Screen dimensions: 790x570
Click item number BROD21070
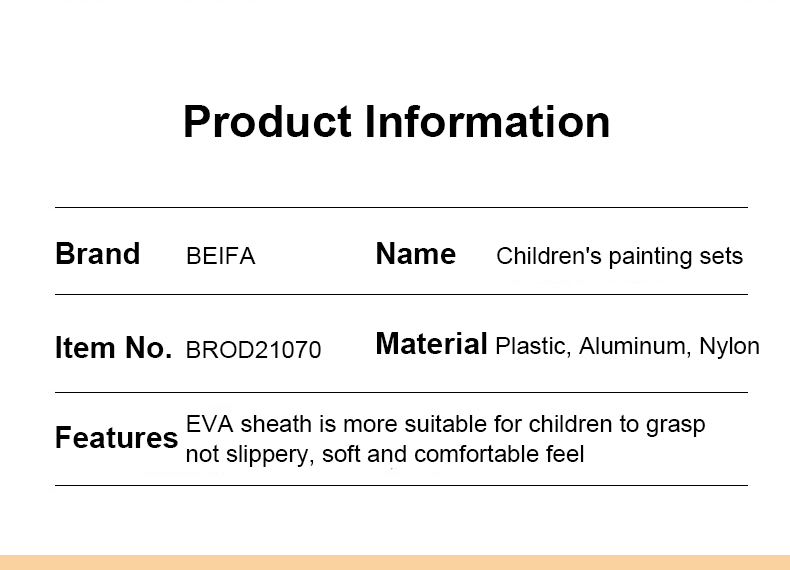[x=253, y=350]
